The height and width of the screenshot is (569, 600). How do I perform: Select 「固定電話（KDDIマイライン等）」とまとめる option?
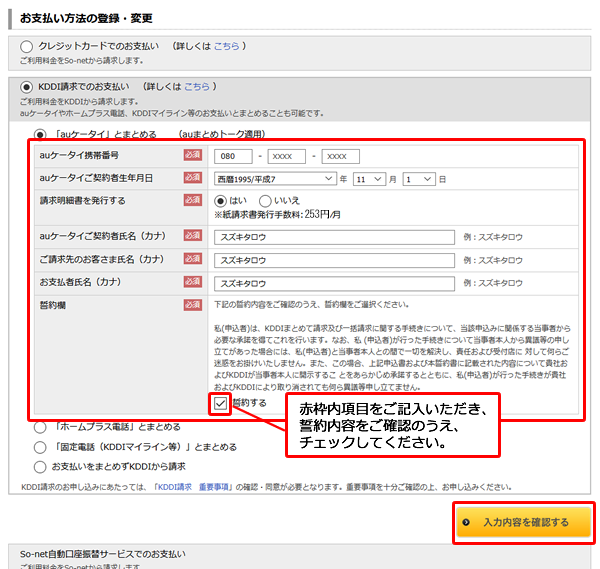pyautogui.click(x=40, y=447)
